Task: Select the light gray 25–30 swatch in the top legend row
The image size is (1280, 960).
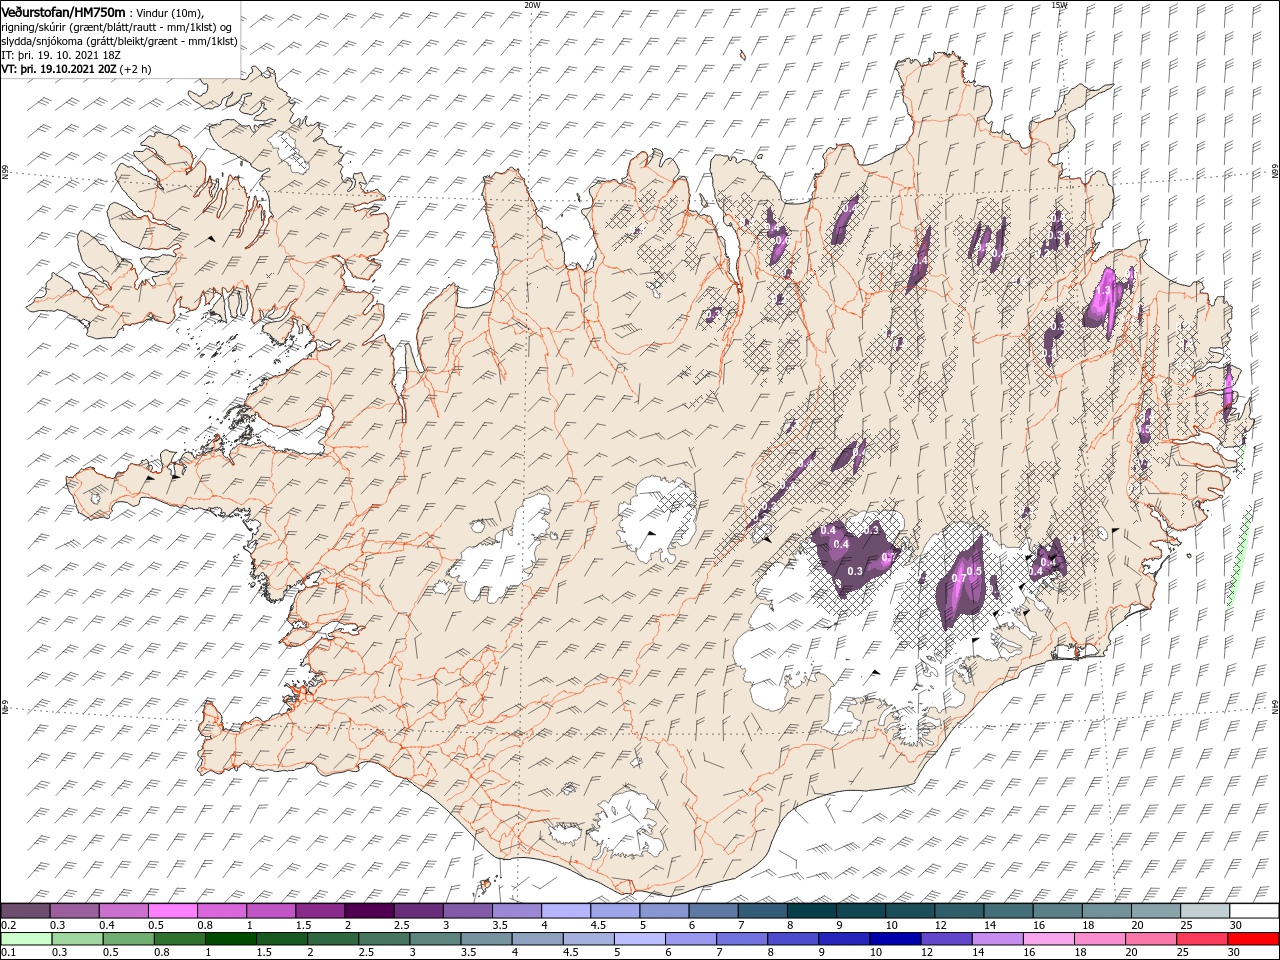Action: click(x=1205, y=911)
